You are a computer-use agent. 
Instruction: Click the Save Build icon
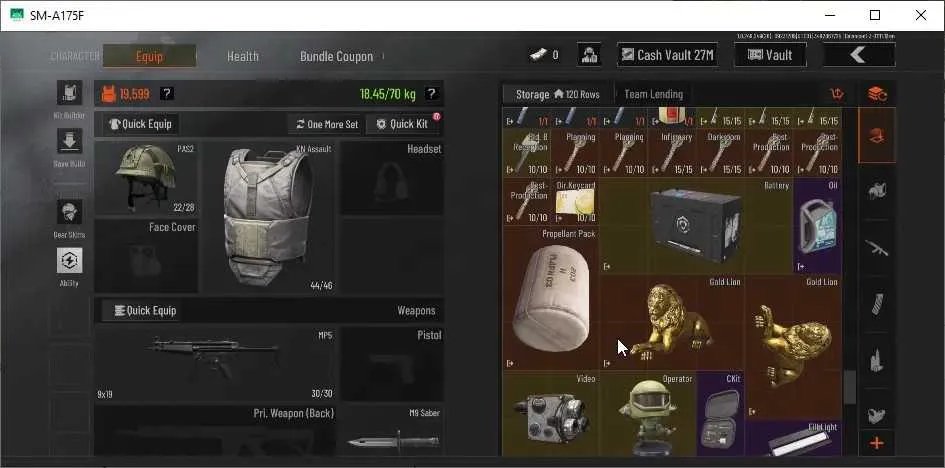(x=69, y=141)
